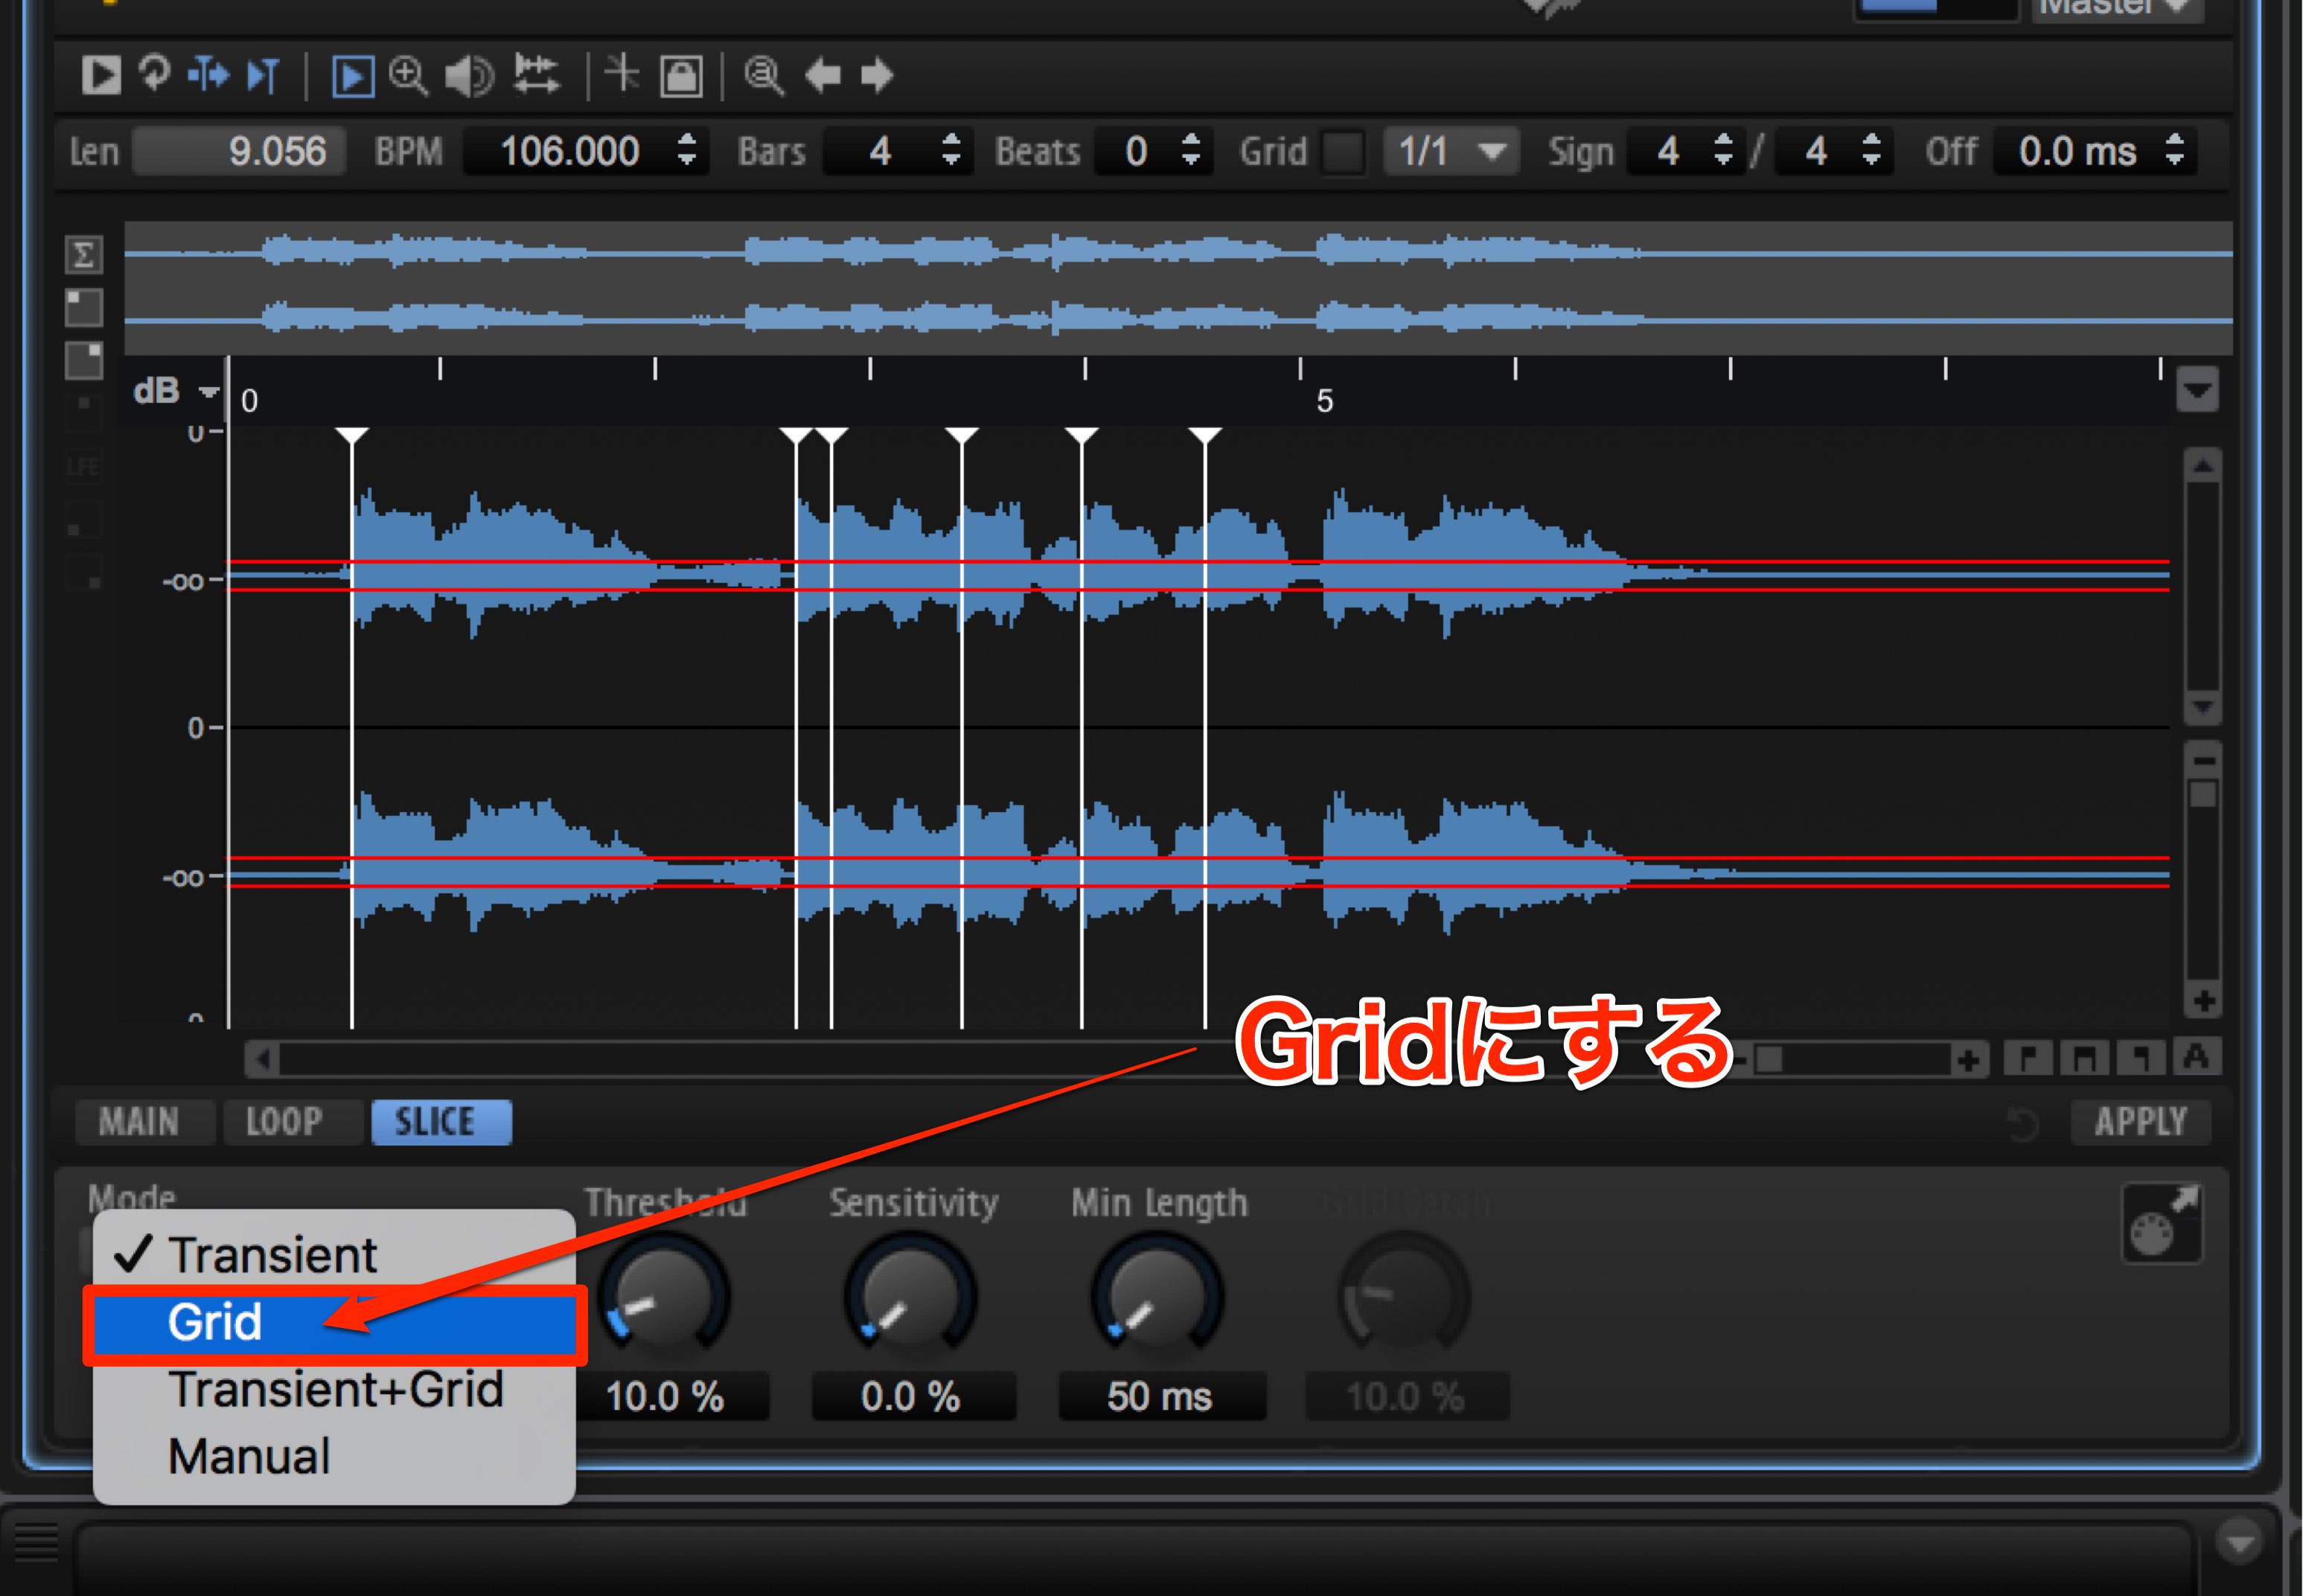Screen dimensions: 2303x1596
Task: Switch to the MAIN tab
Action: tap(139, 1122)
